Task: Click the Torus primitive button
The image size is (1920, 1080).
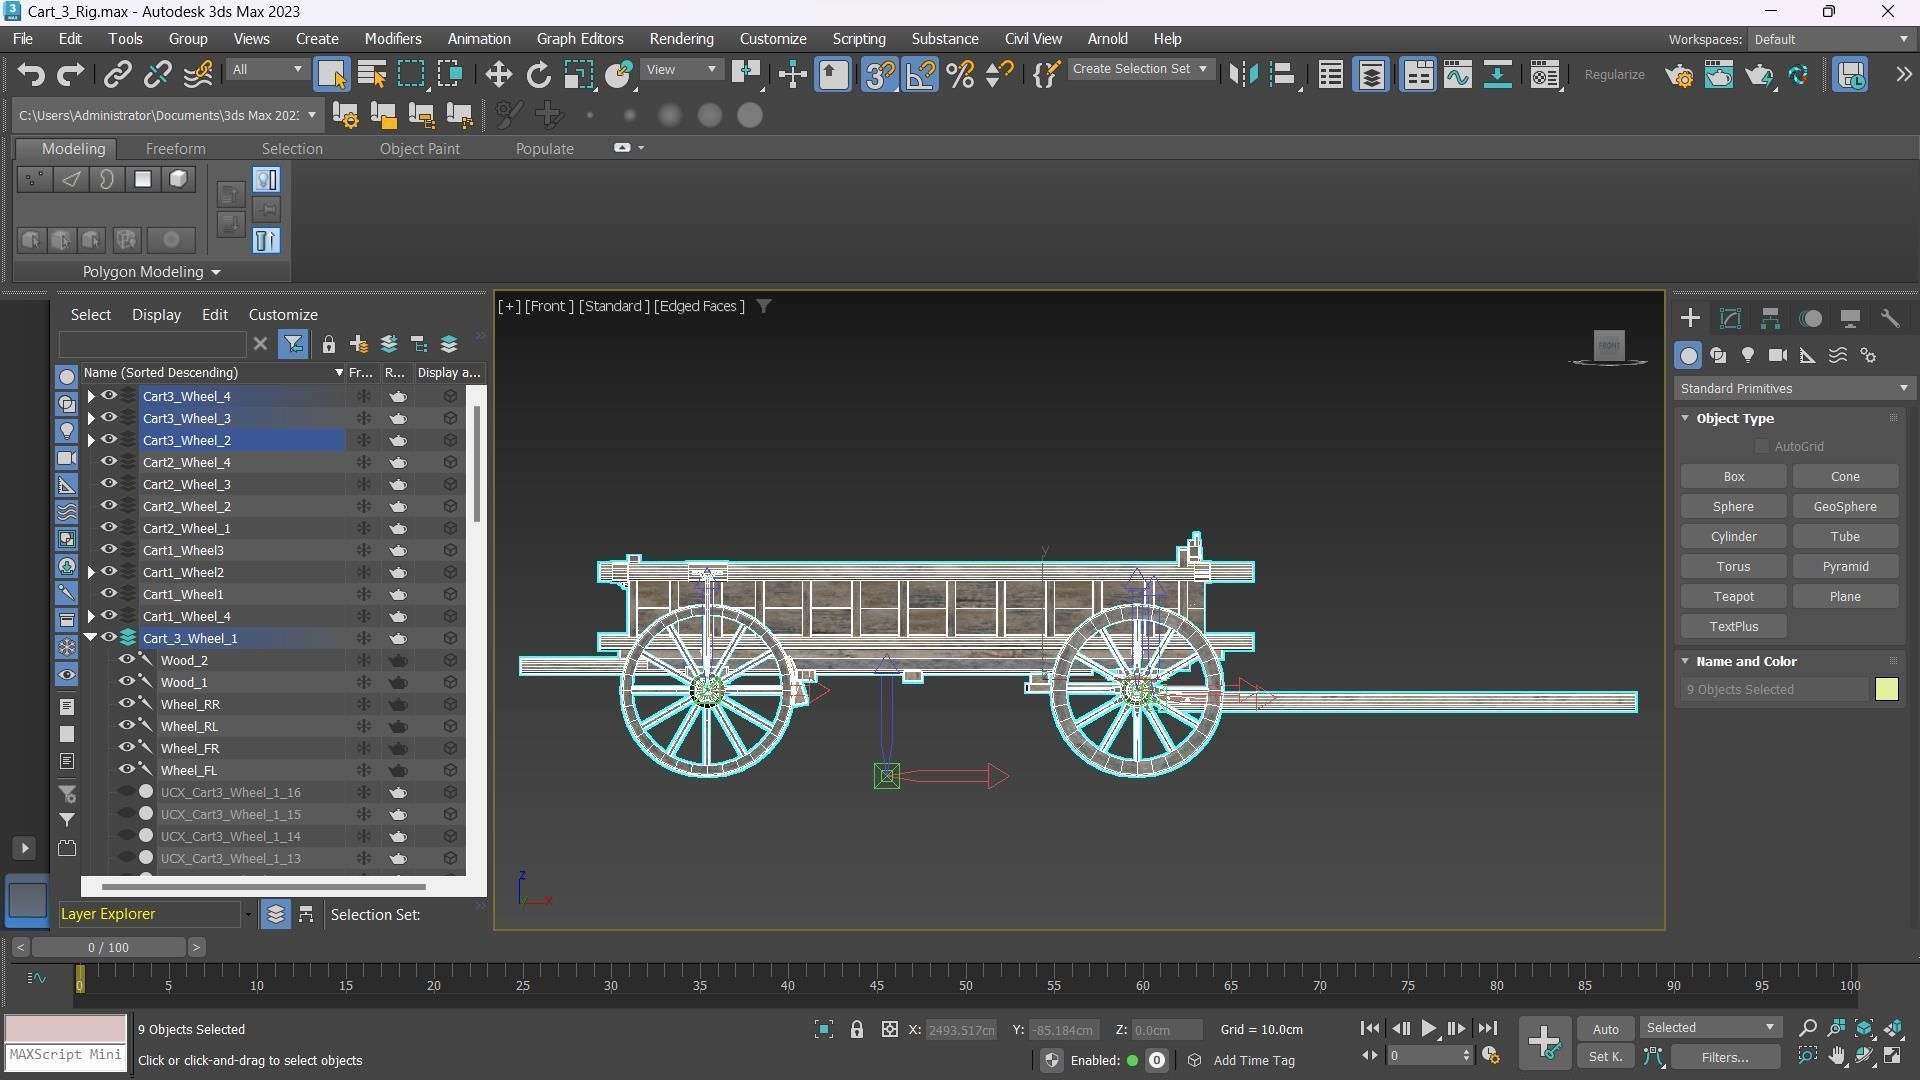Action: [x=1733, y=567]
